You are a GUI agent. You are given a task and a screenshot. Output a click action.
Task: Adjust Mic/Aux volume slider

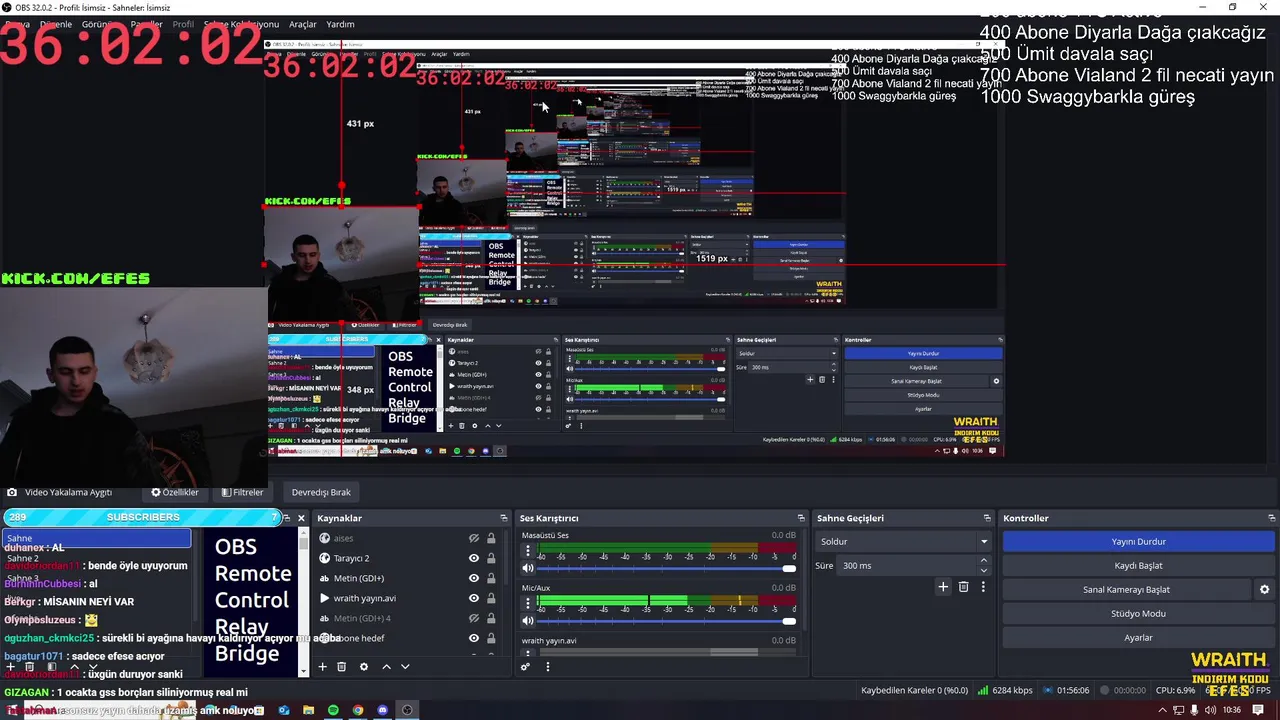pyautogui.click(x=668, y=621)
